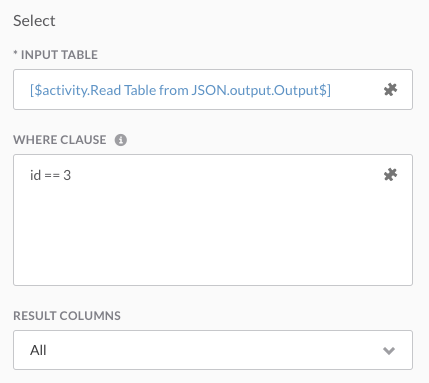Click the required asterisk beside INPUT TABLE
Screen dimensions: 429x383
click(x=15, y=53)
